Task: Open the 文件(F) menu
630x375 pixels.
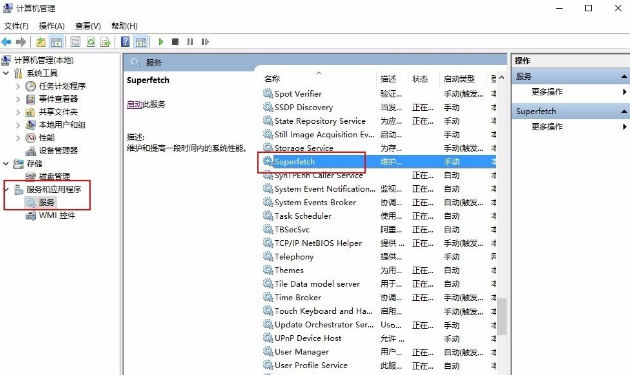Action: tap(16, 26)
